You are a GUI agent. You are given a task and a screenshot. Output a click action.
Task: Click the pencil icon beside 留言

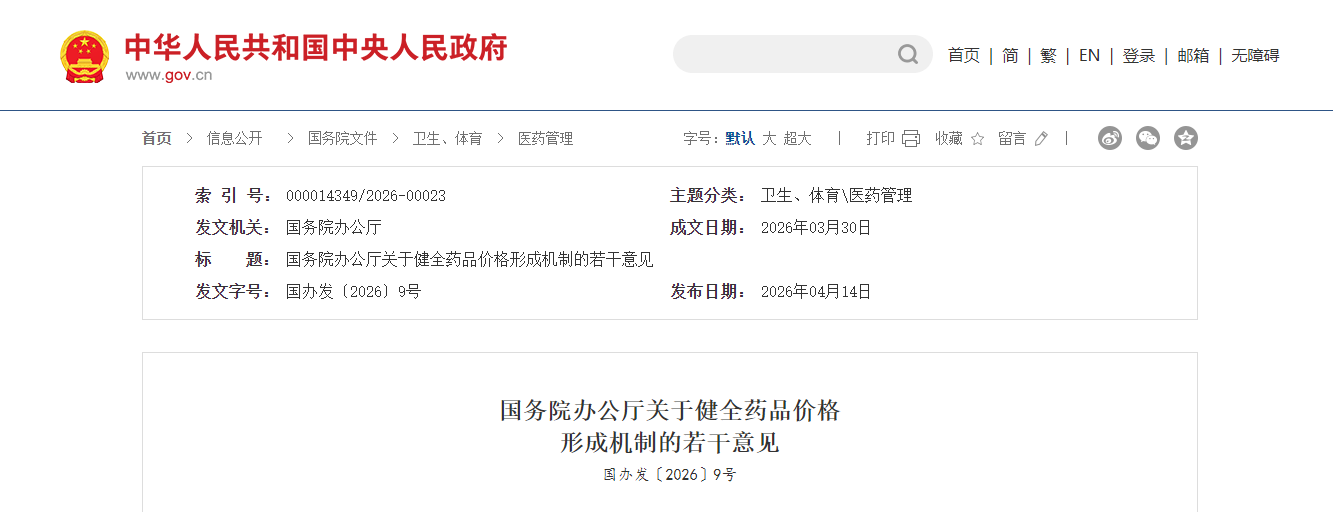1041,139
